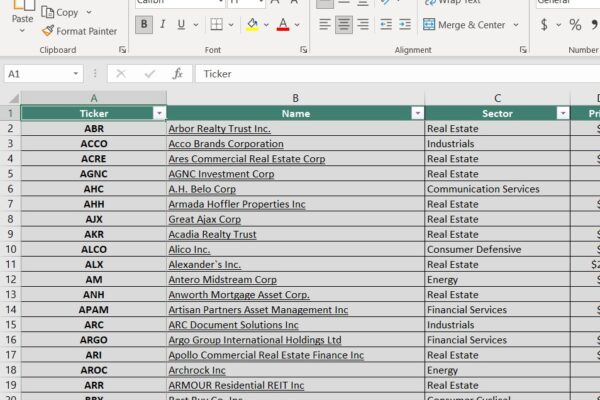Open Merge & Center dropdown arrow

pyautogui.click(x=516, y=25)
